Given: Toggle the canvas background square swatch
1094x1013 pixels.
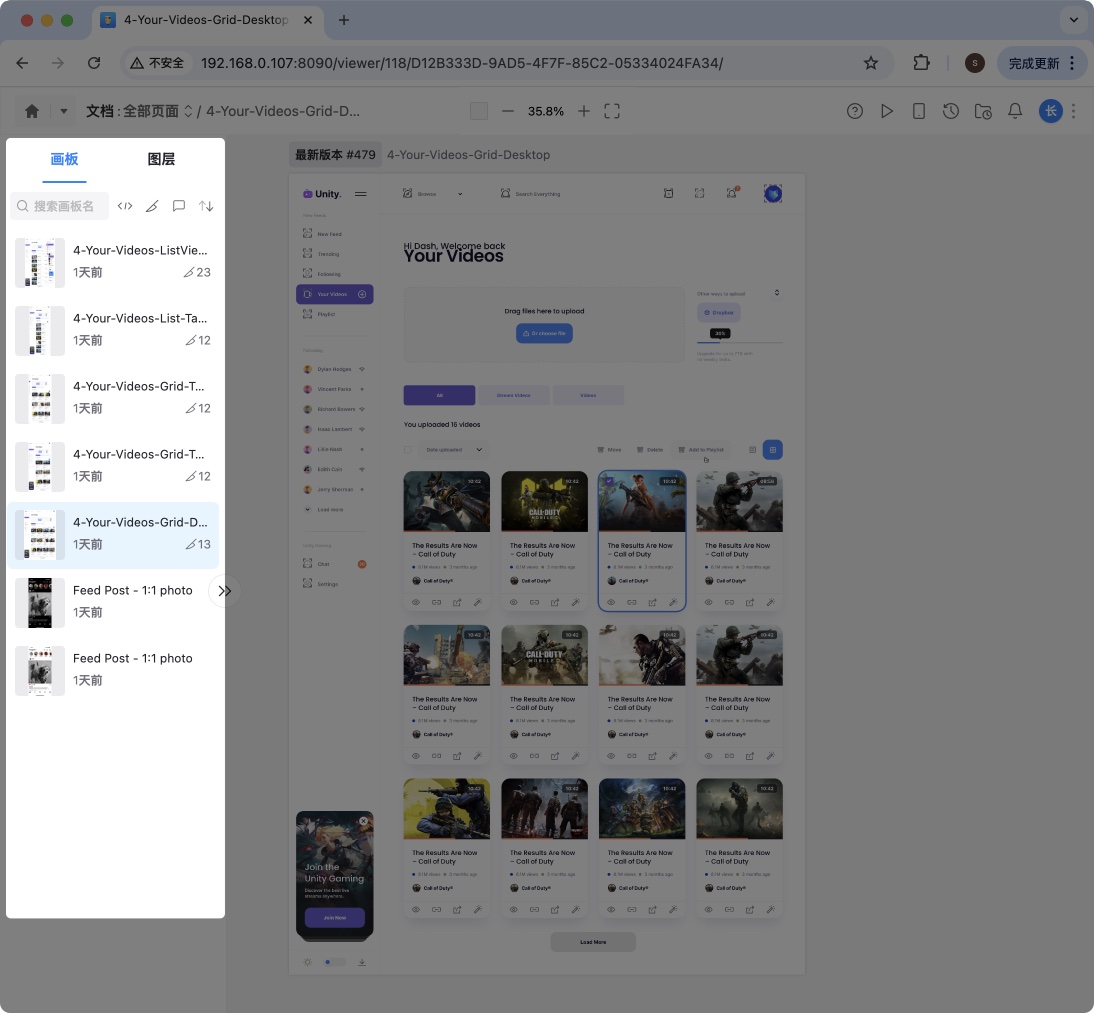Looking at the screenshot, I should tap(479, 111).
